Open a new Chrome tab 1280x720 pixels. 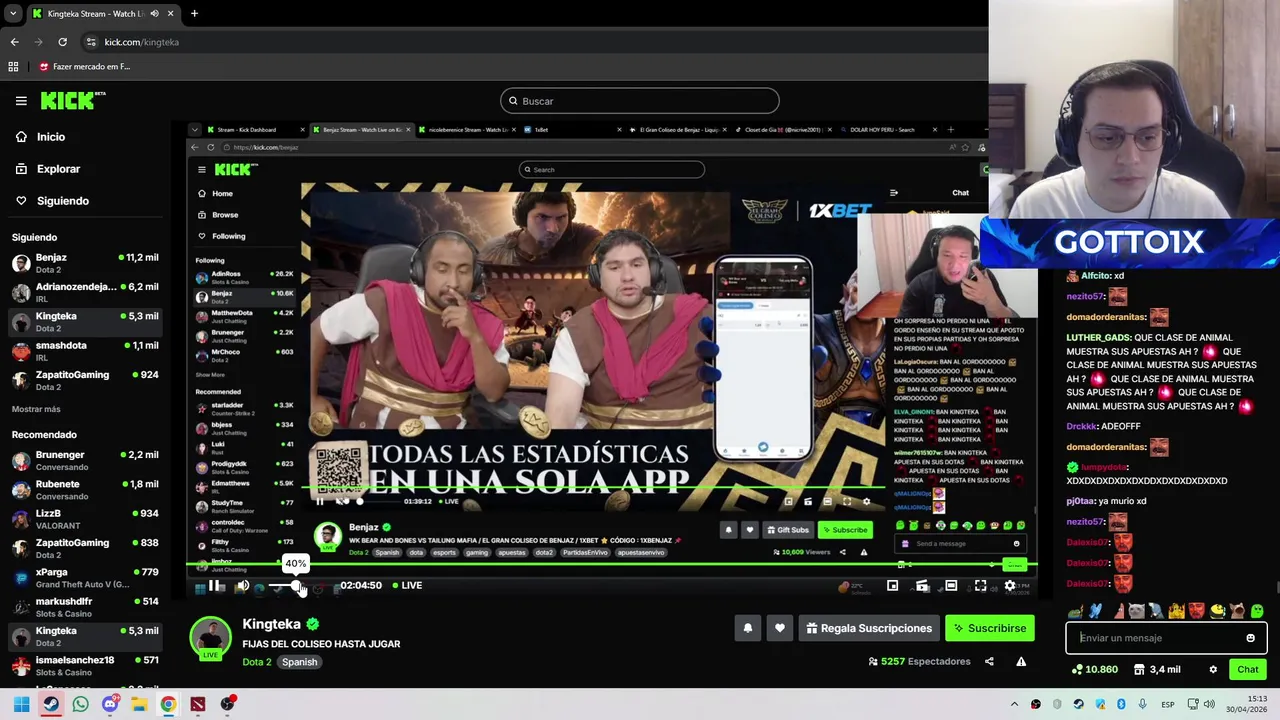click(x=194, y=14)
